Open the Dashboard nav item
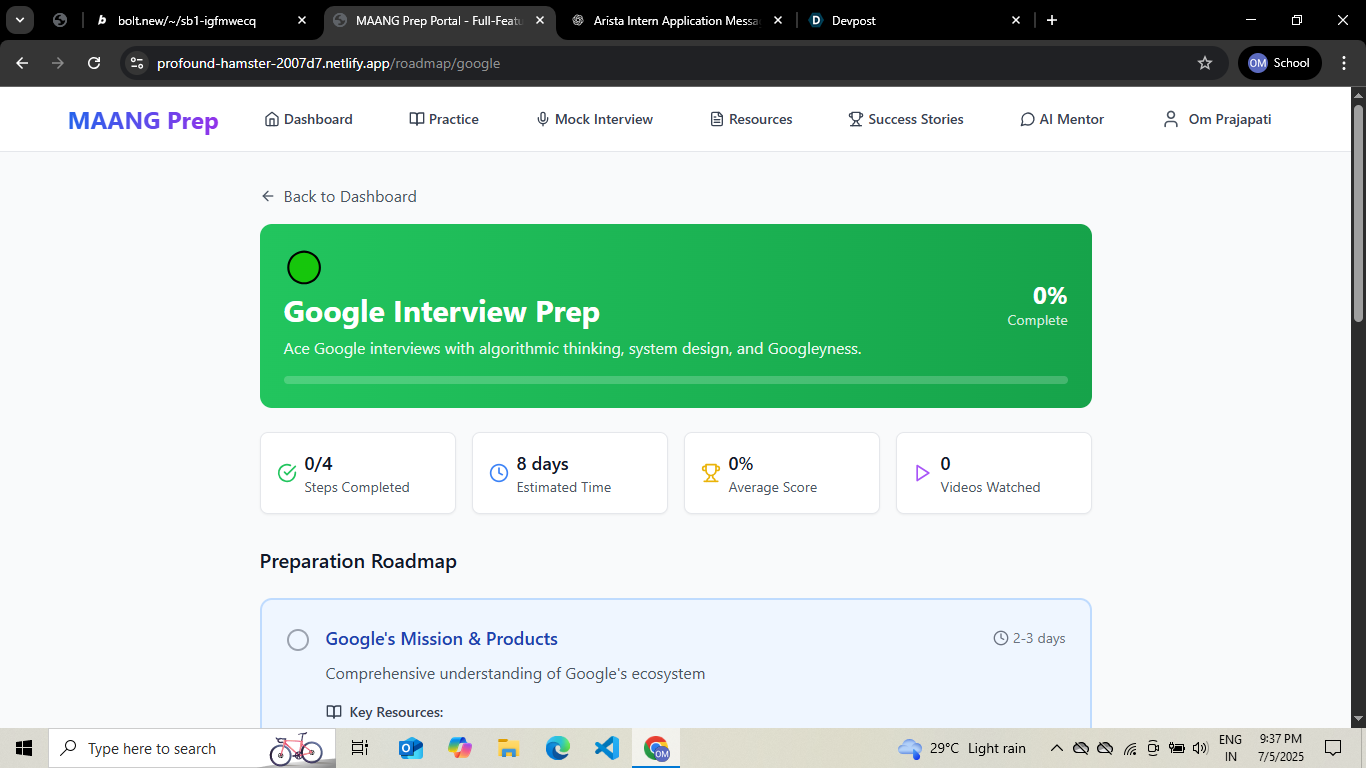 308,119
